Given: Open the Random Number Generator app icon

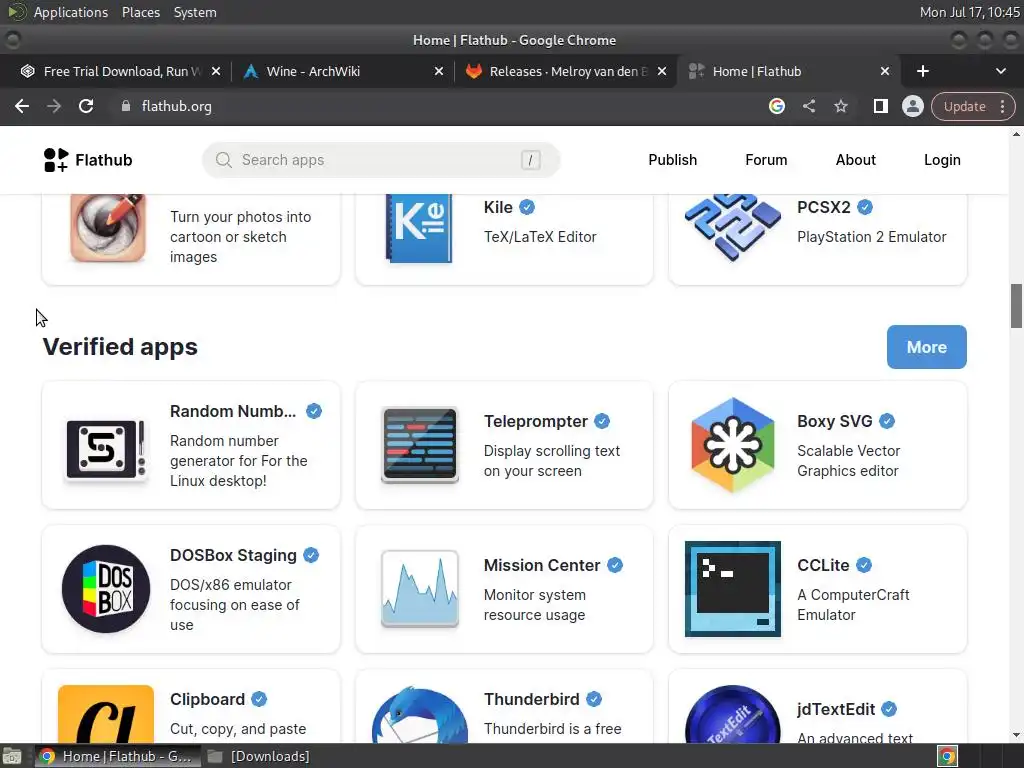Looking at the screenshot, I should [106, 450].
